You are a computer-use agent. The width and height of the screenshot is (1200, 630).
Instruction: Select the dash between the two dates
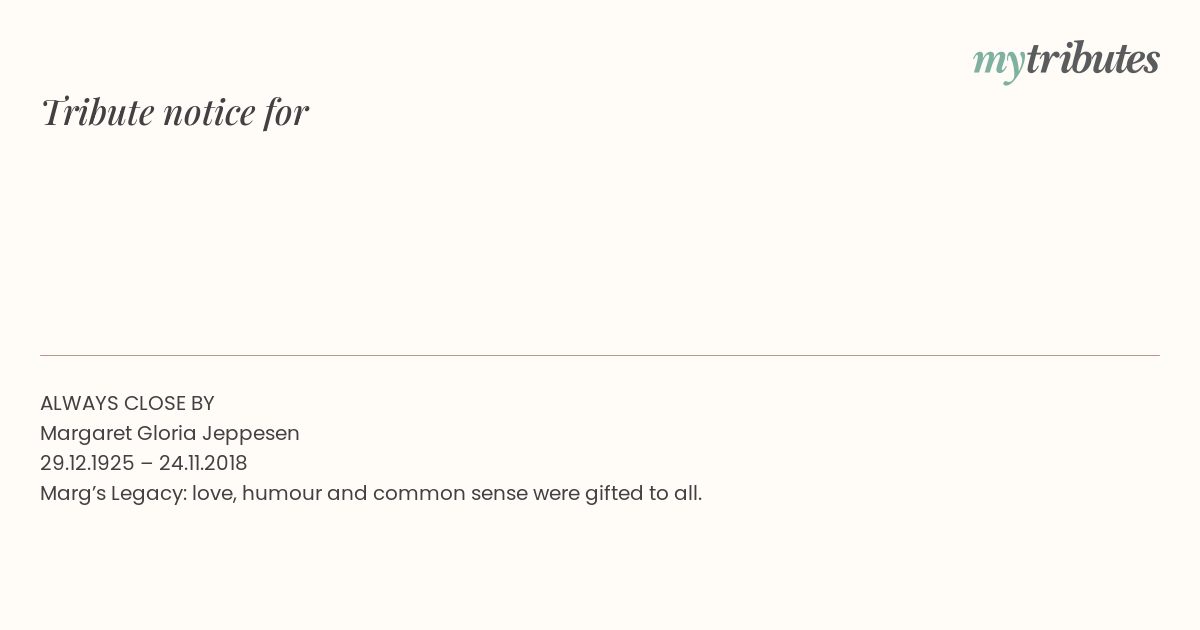coord(147,464)
